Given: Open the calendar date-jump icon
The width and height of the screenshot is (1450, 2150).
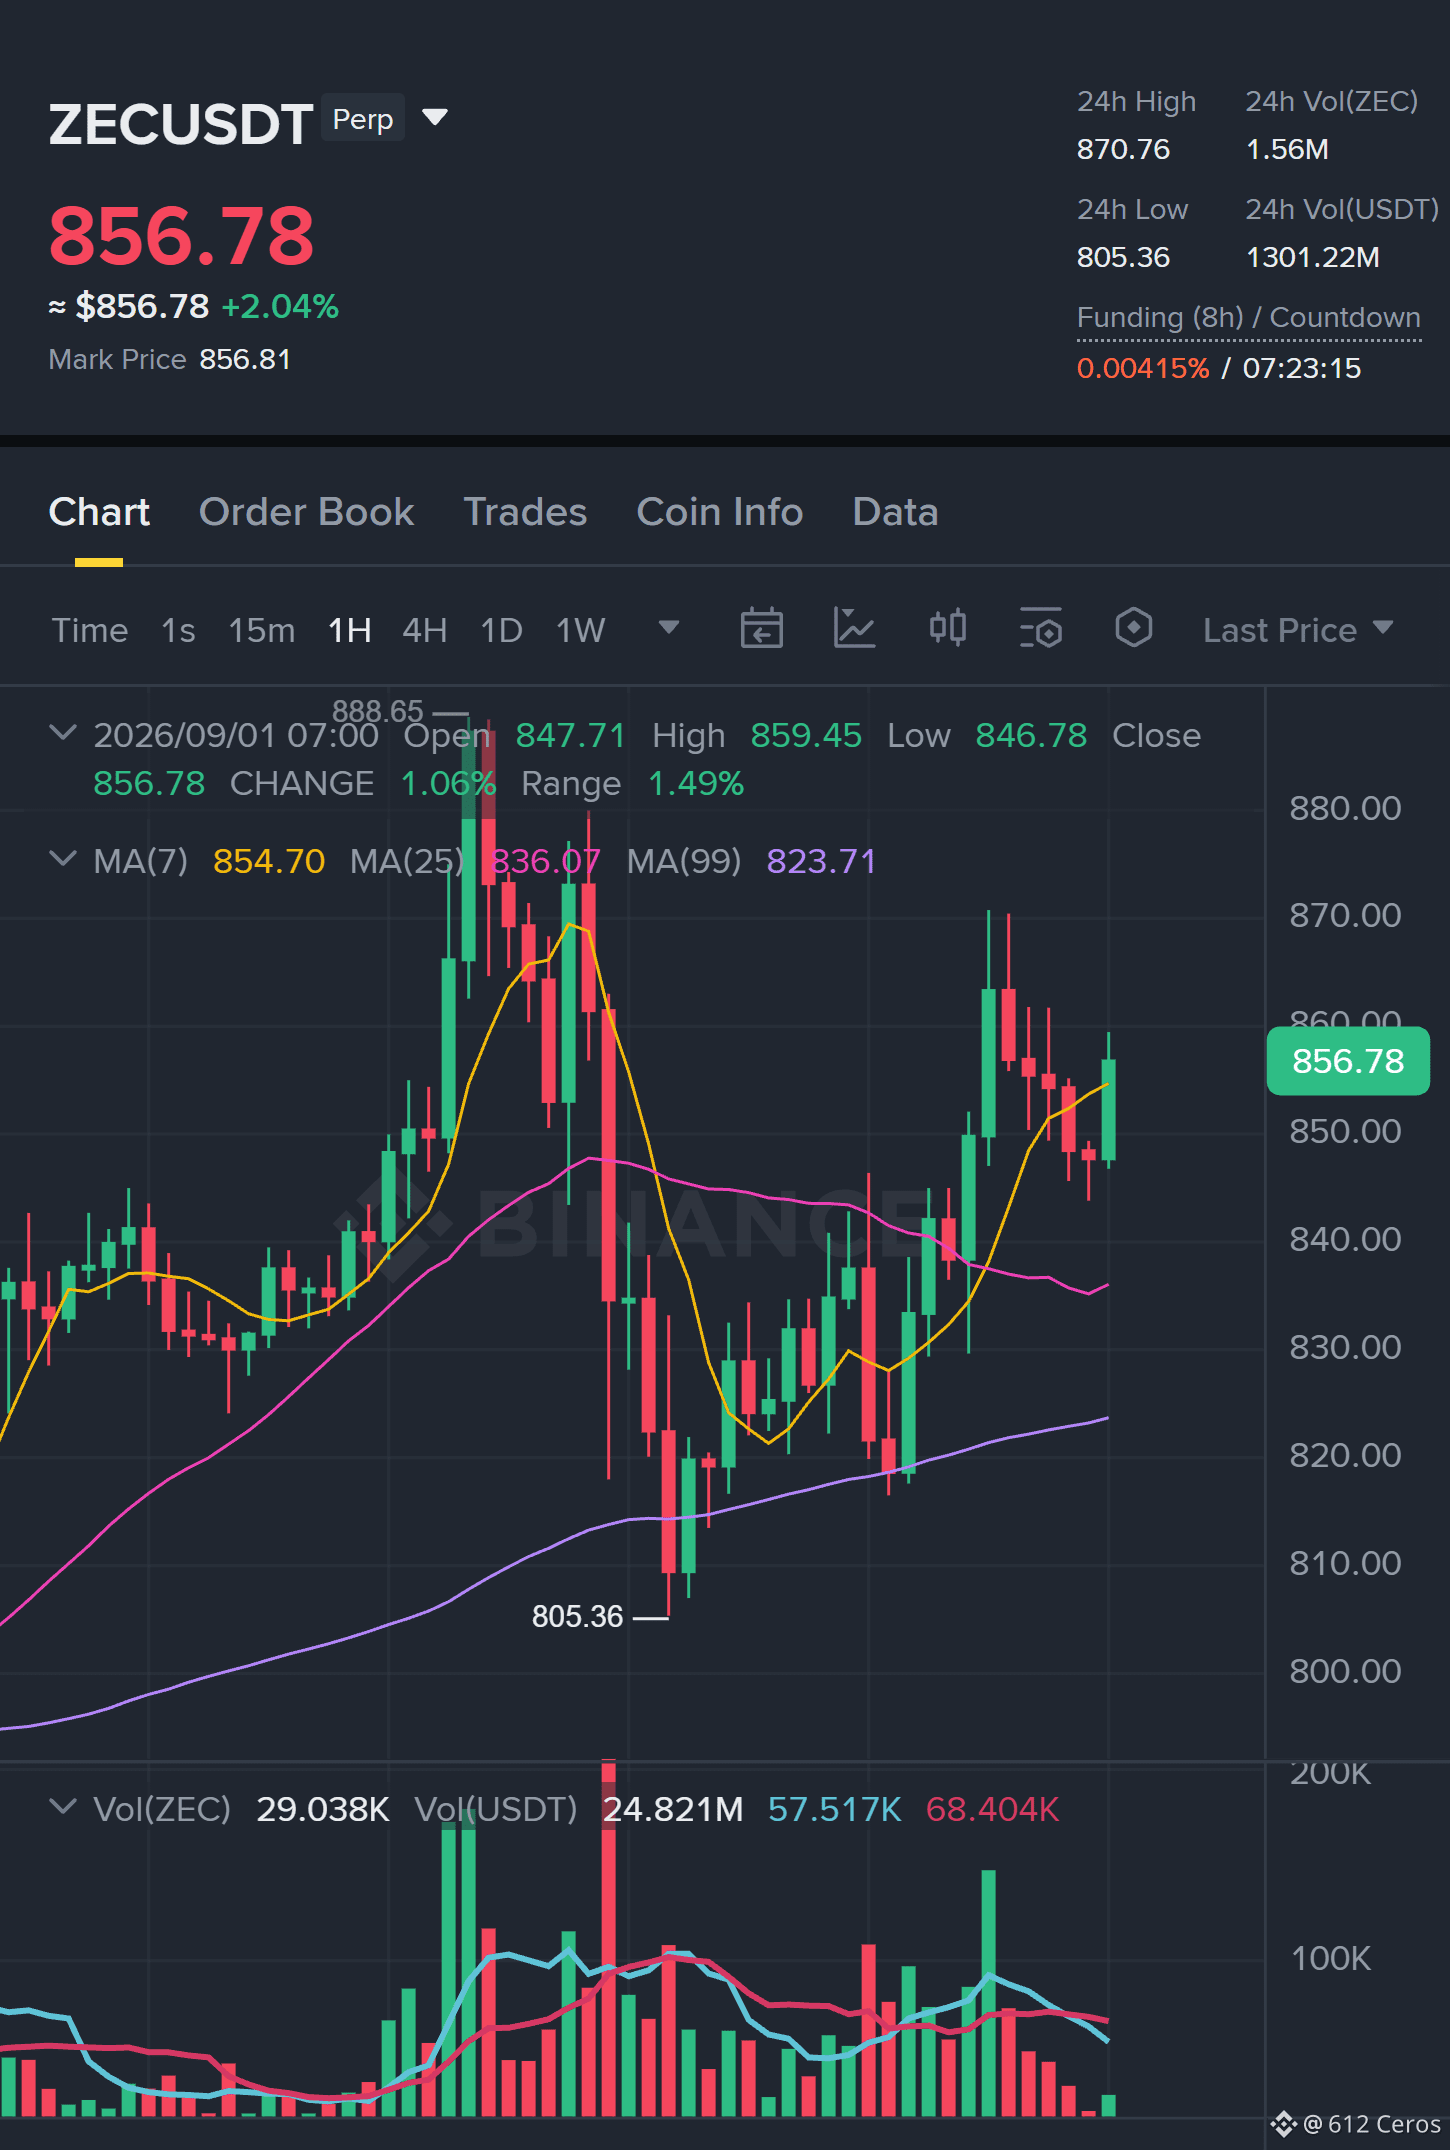Looking at the screenshot, I should [761, 629].
